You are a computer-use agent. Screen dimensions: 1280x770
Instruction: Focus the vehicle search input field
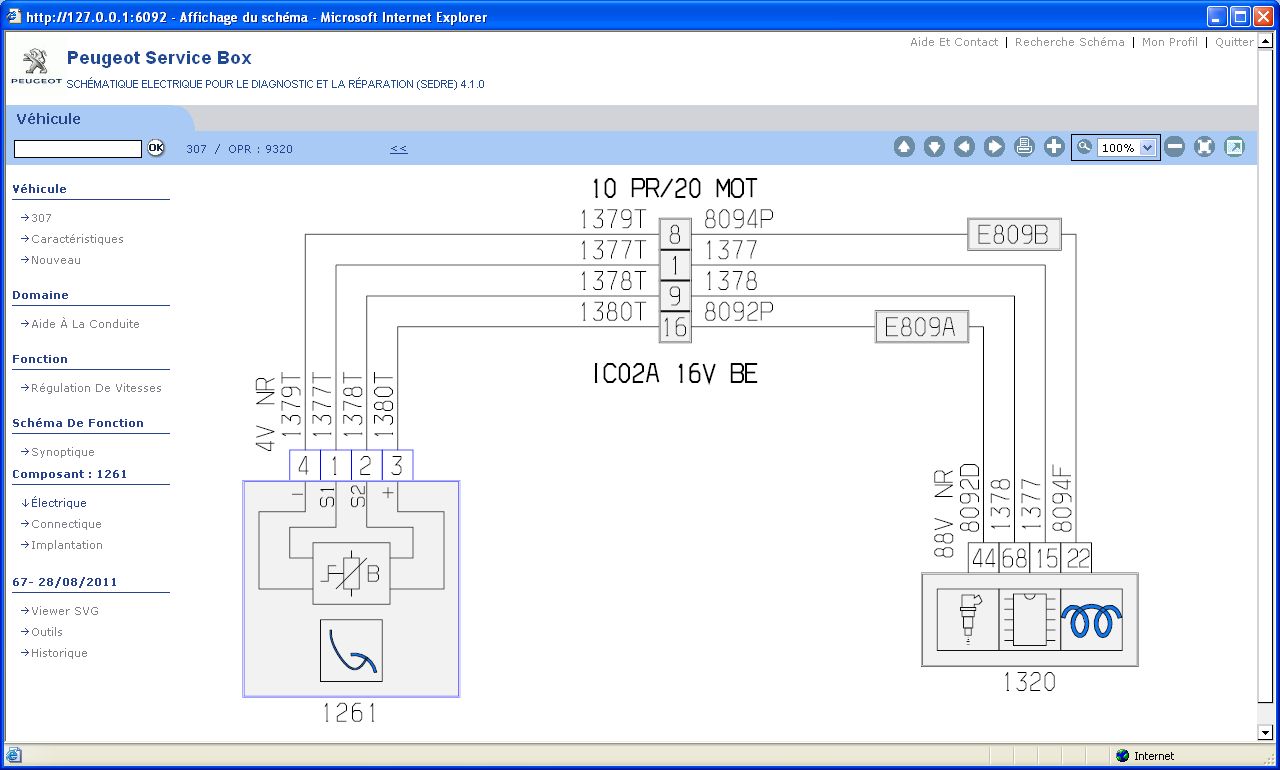78,149
